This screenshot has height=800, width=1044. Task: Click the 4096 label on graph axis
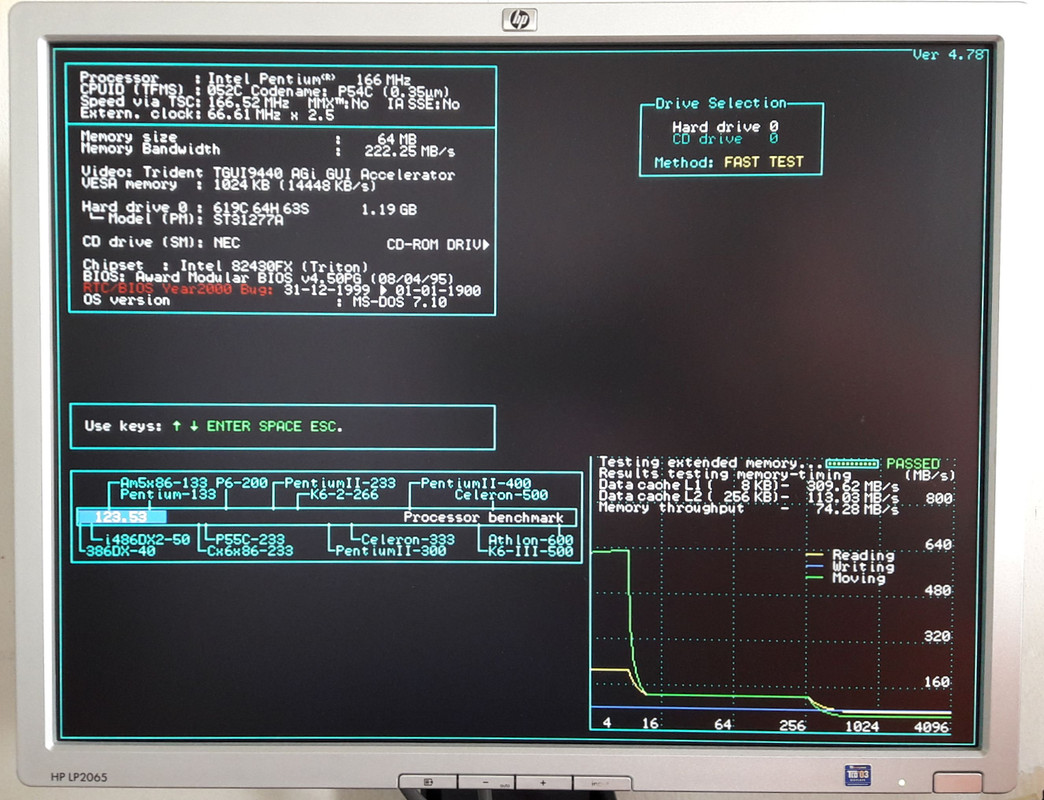click(931, 727)
